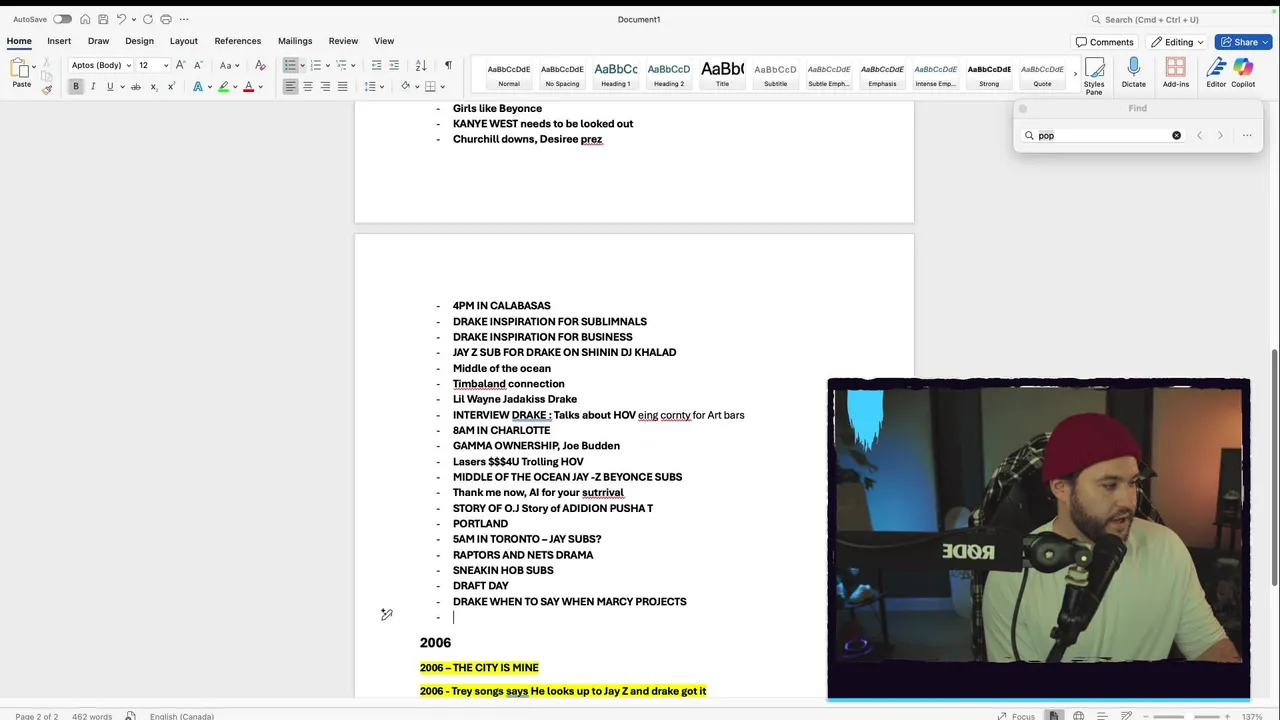1280x720 pixels.
Task: Click the Share button
Action: [x=1243, y=42]
